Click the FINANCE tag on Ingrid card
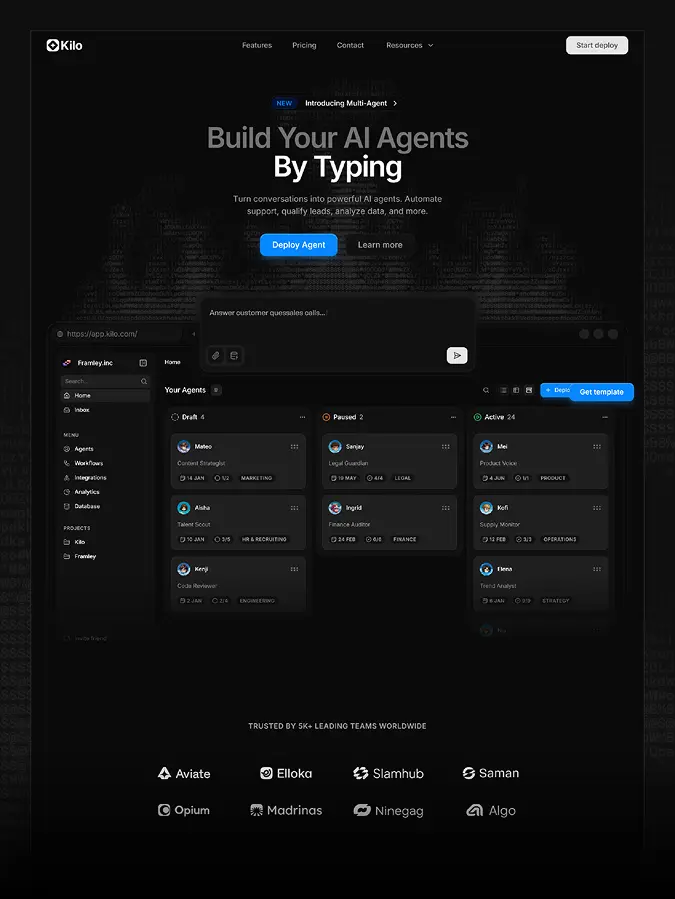Viewport: 675px width, 899px height. click(404, 540)
